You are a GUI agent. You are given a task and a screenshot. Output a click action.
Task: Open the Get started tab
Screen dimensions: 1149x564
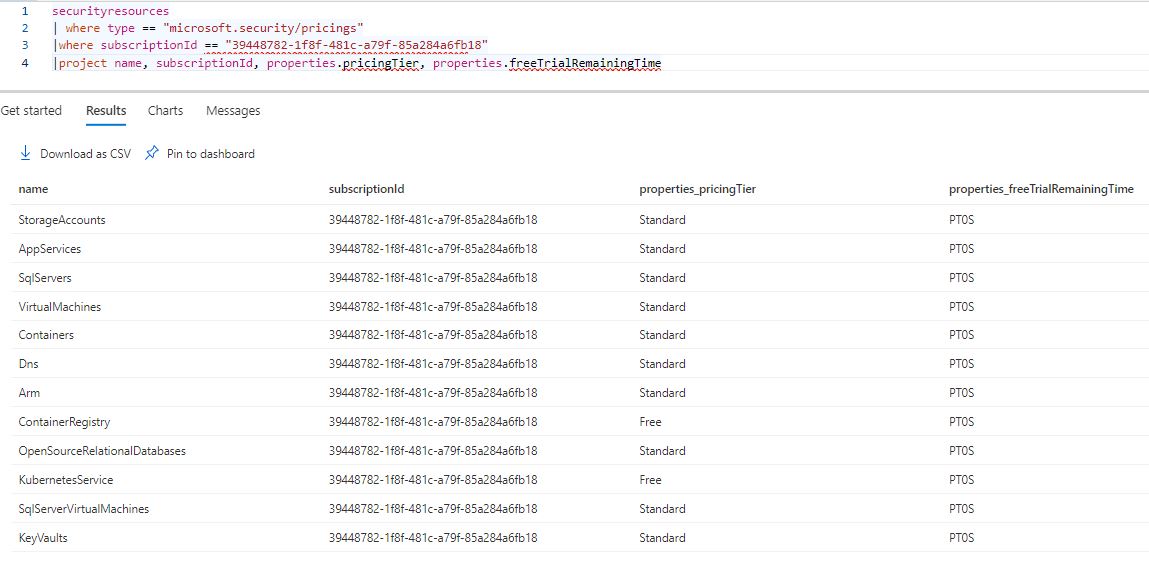pyautogui.click(x=31, y=111)
